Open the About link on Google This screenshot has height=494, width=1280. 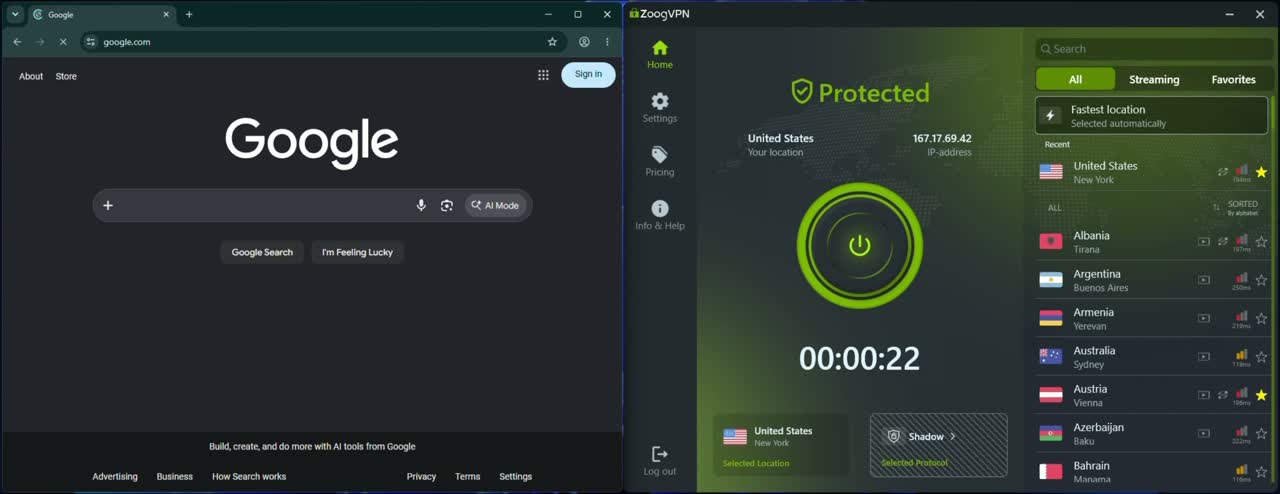click(x=31, y=76)
